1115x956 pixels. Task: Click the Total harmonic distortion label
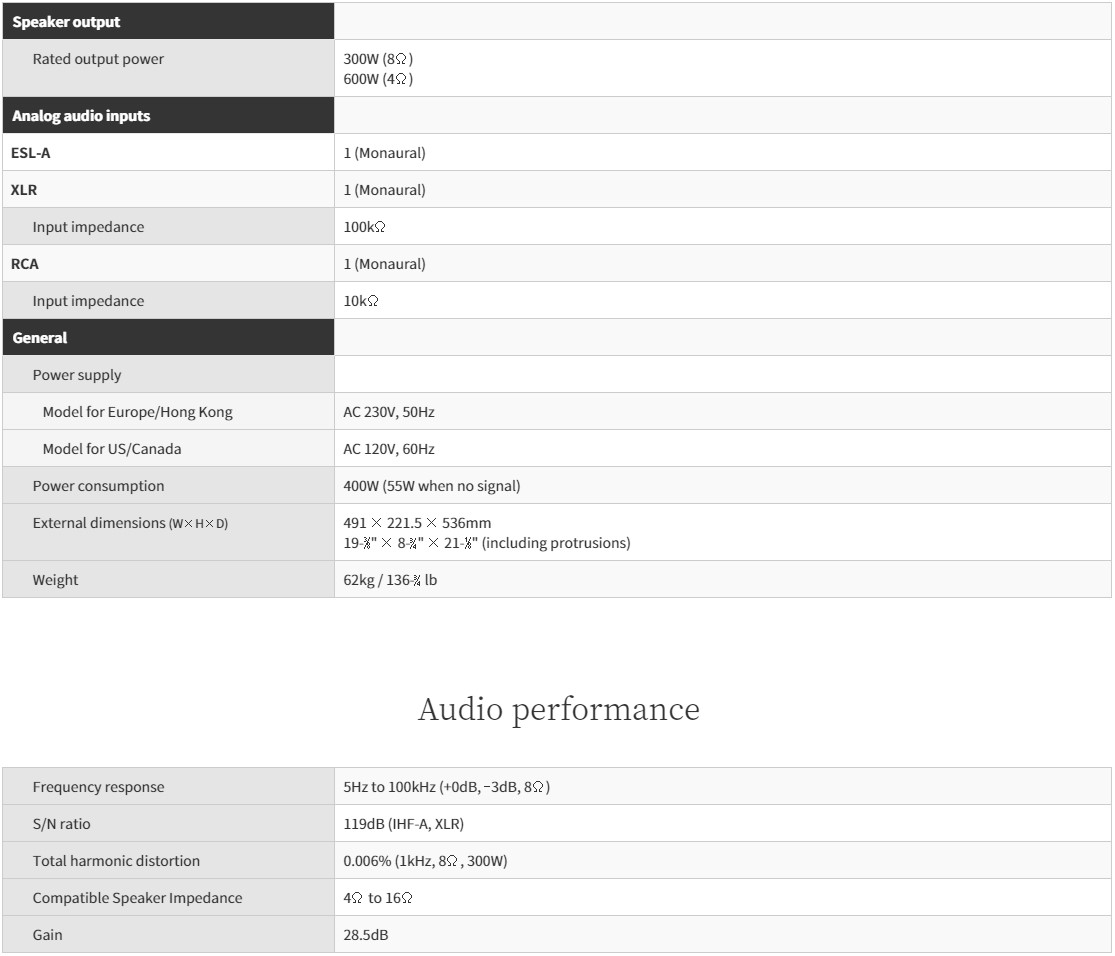[x=116, y=861]
